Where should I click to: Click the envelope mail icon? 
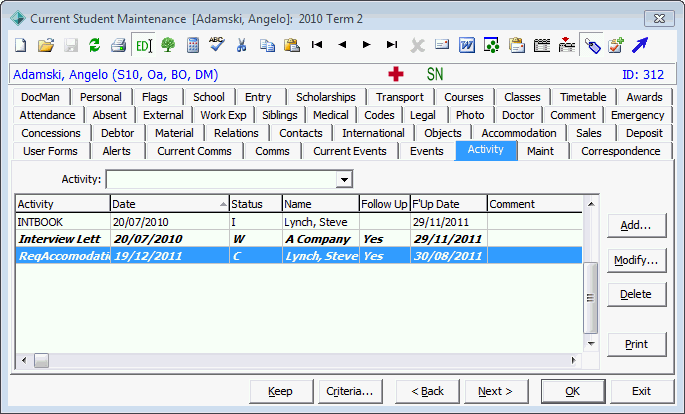[x=442, y=45]
